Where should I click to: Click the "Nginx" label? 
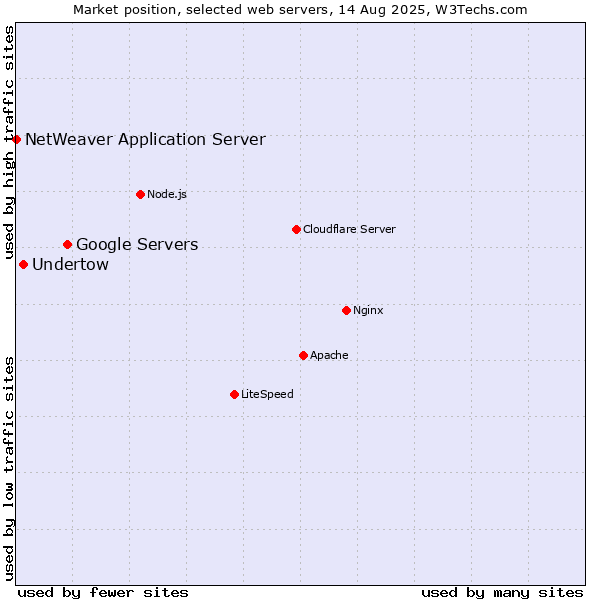[x=368, y=311]
